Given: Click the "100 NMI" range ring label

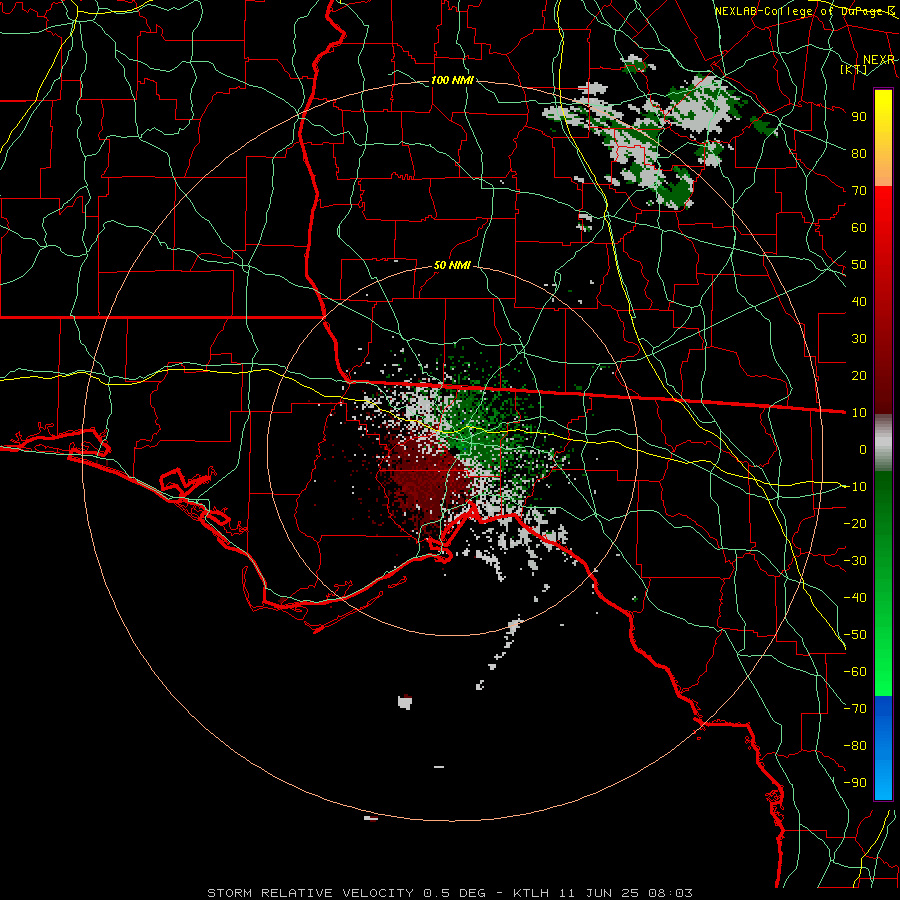Looking at the screenshot, I should point(452,80).
